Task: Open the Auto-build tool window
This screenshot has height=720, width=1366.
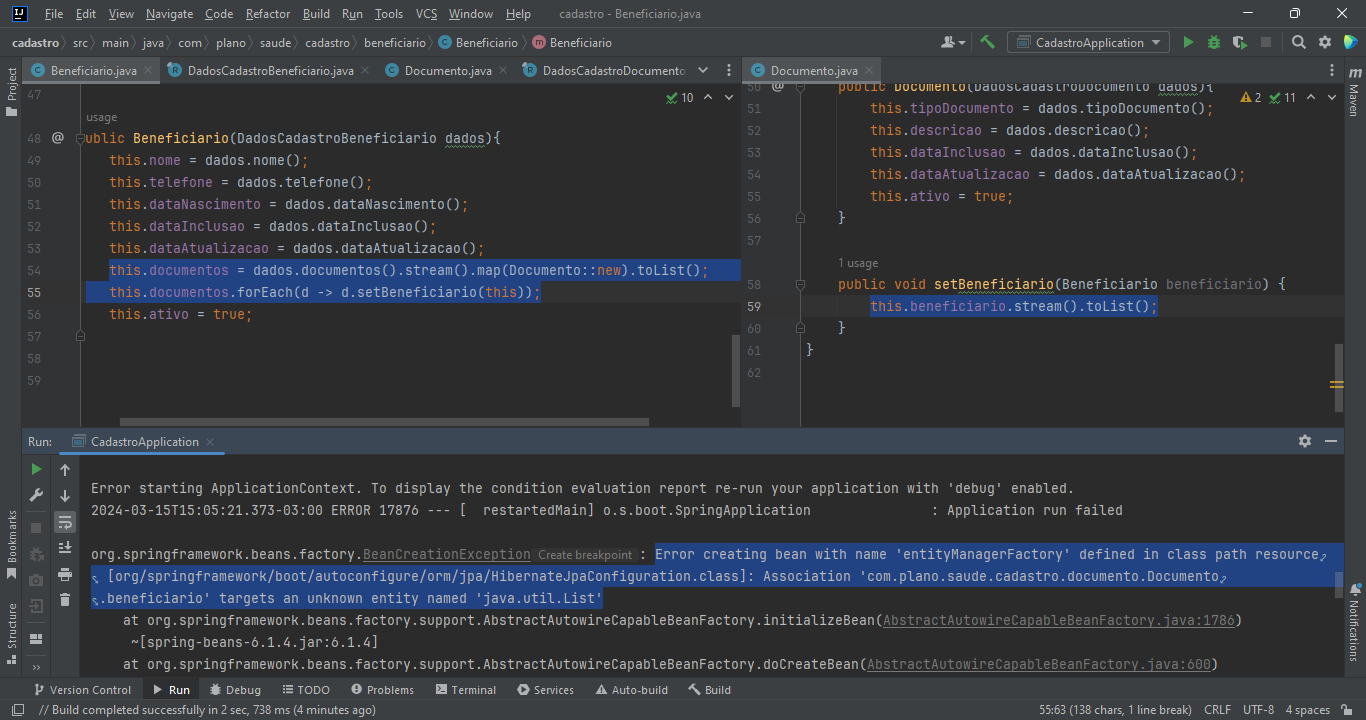Action: tap(631, 690)
